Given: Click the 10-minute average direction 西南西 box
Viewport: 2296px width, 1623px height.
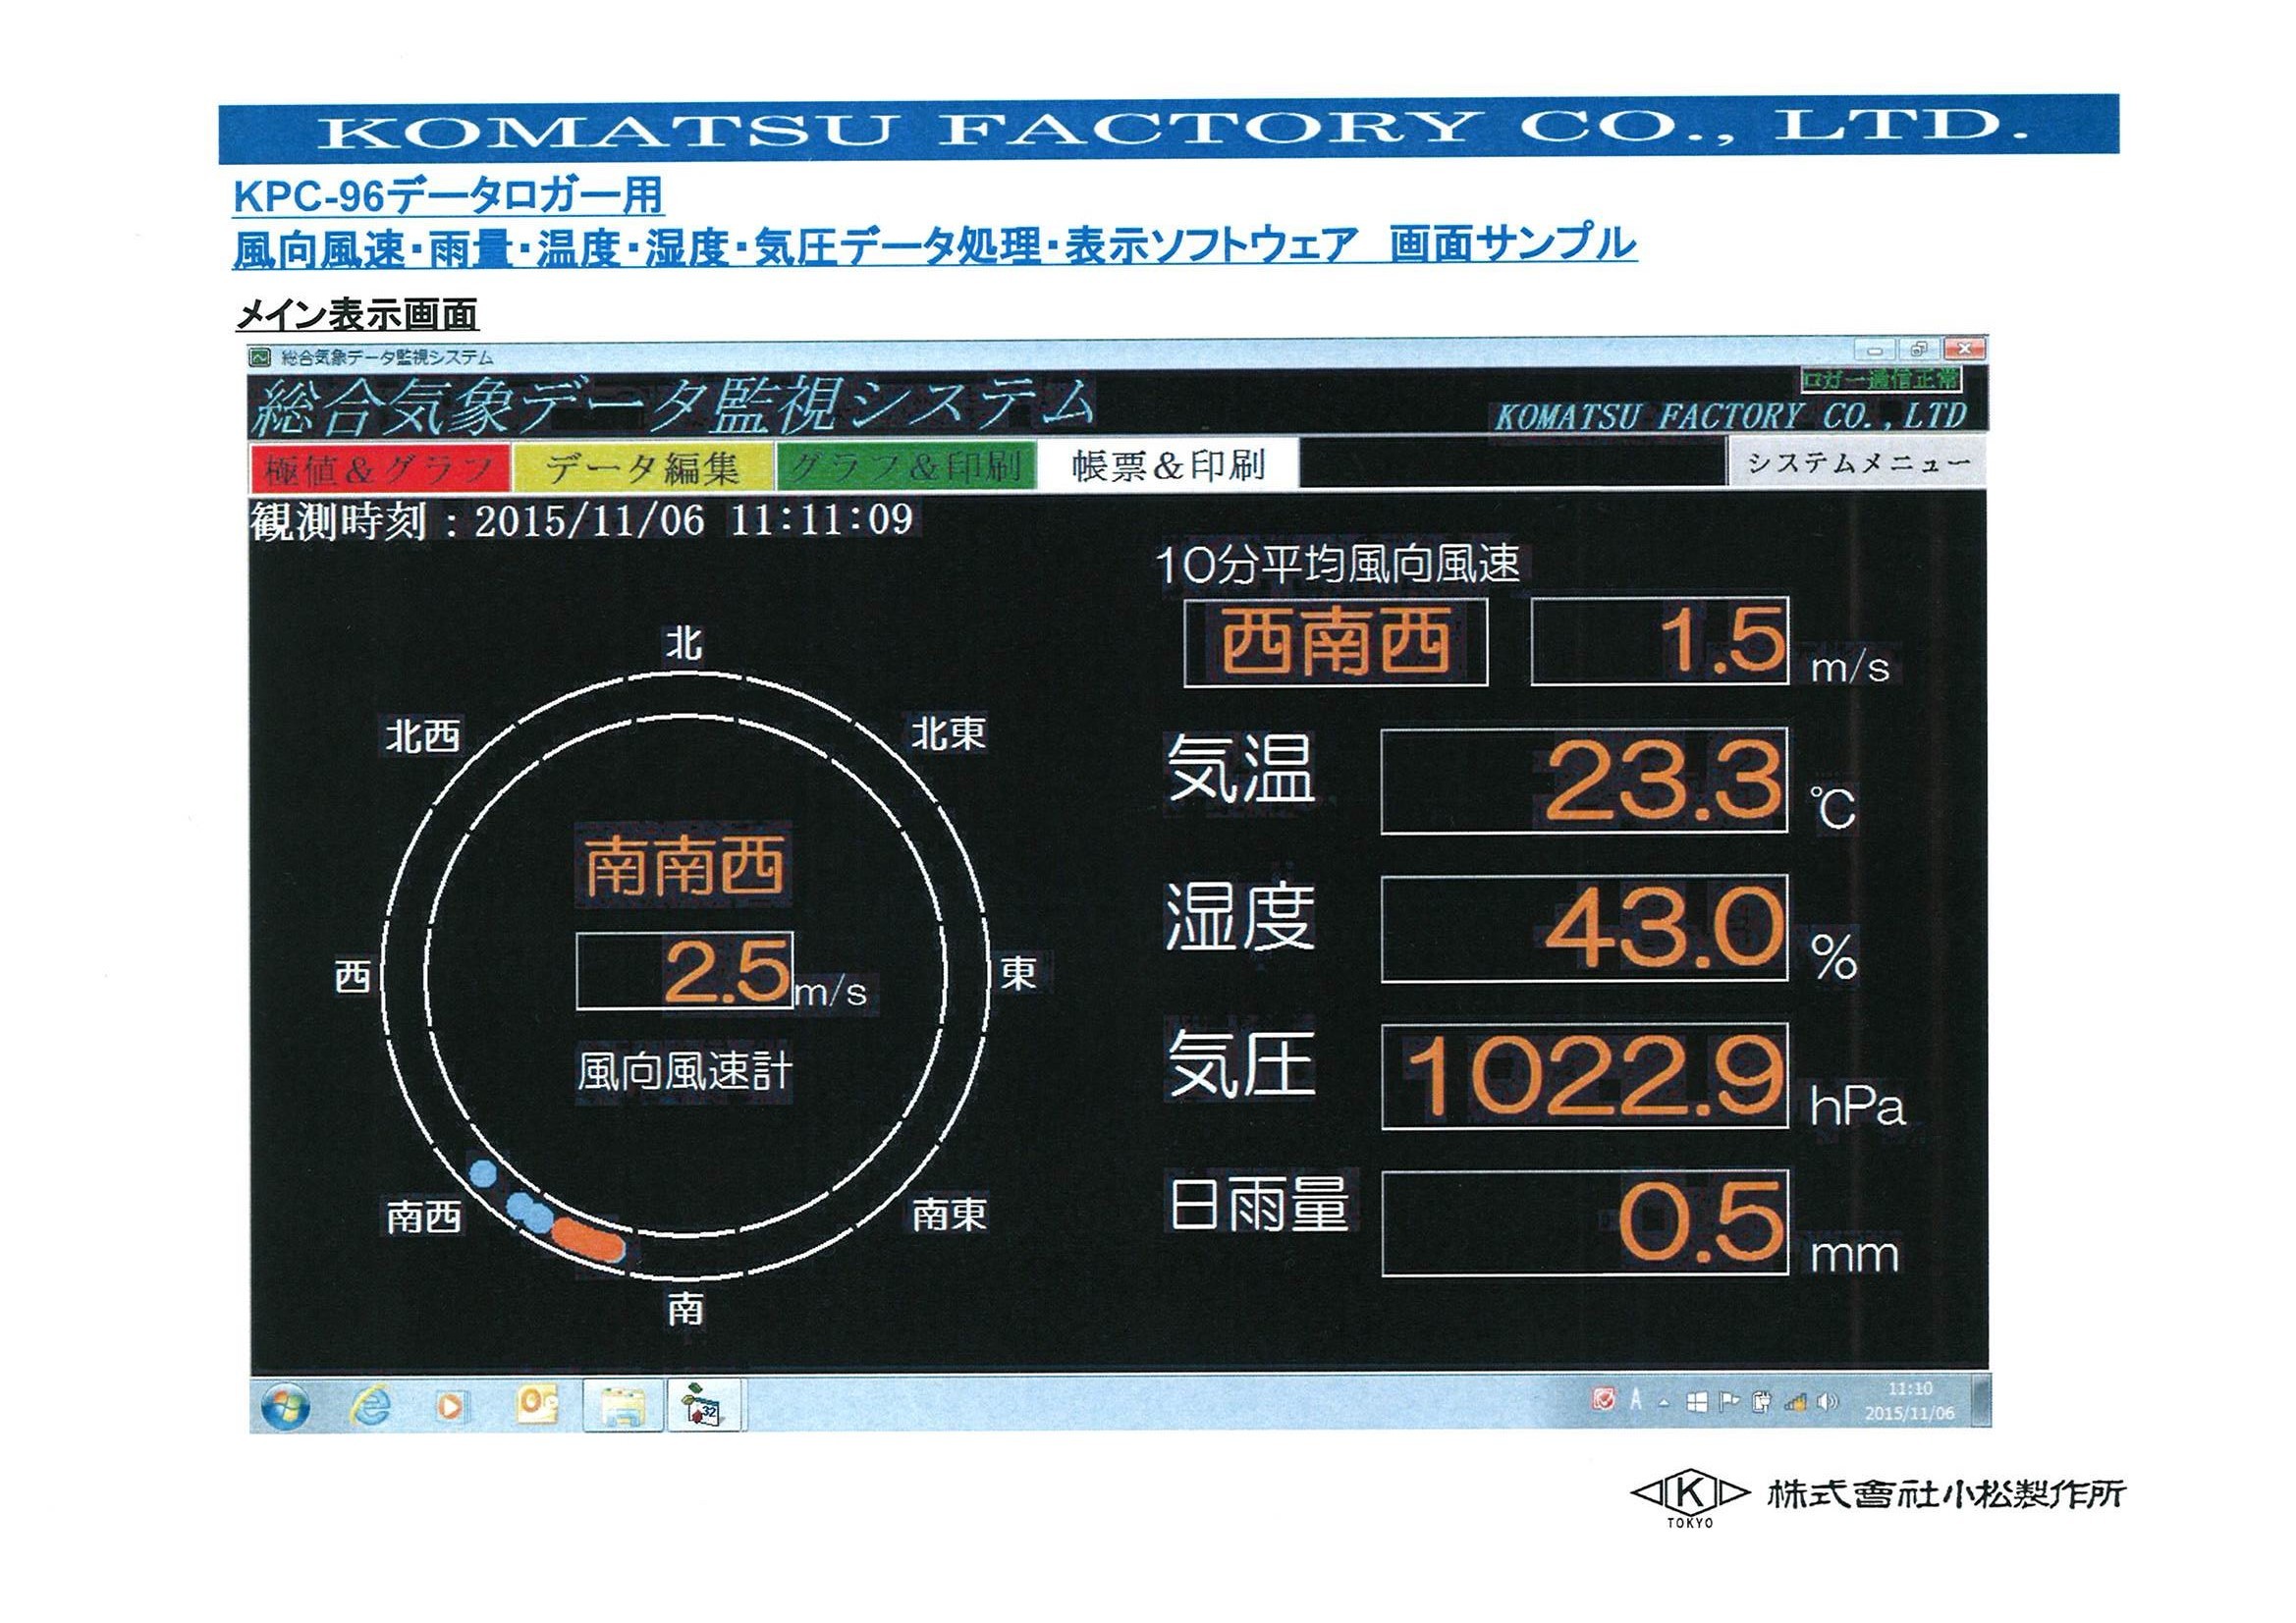Looking at the screenshot, I should (x=1335, y=643).
